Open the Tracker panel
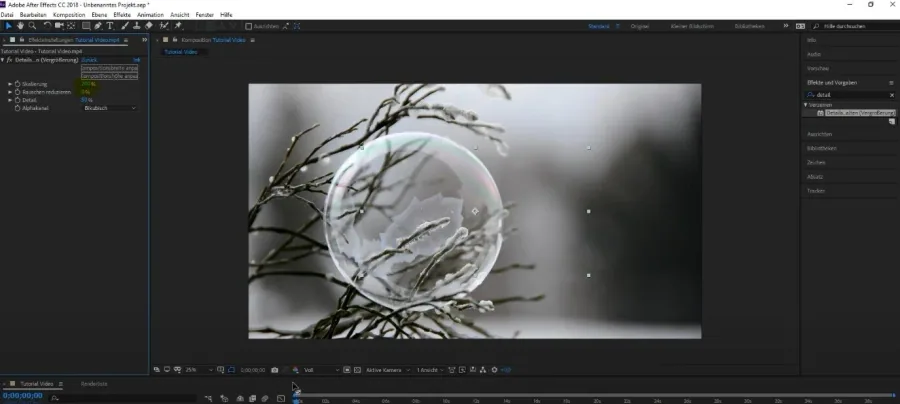Screen dimensions: 900x404 [816, 191]
